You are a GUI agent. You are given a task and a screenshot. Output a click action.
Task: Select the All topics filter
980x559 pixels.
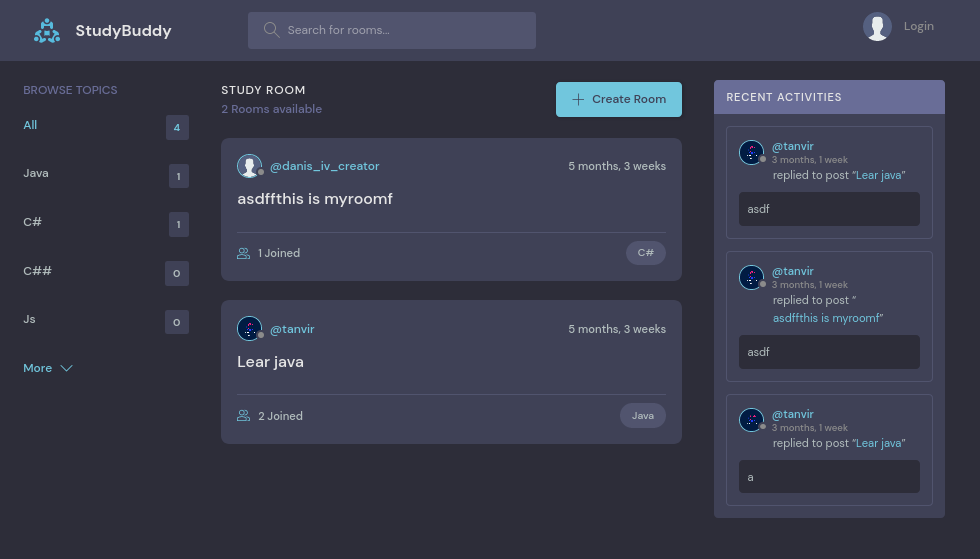click(30, 125)
